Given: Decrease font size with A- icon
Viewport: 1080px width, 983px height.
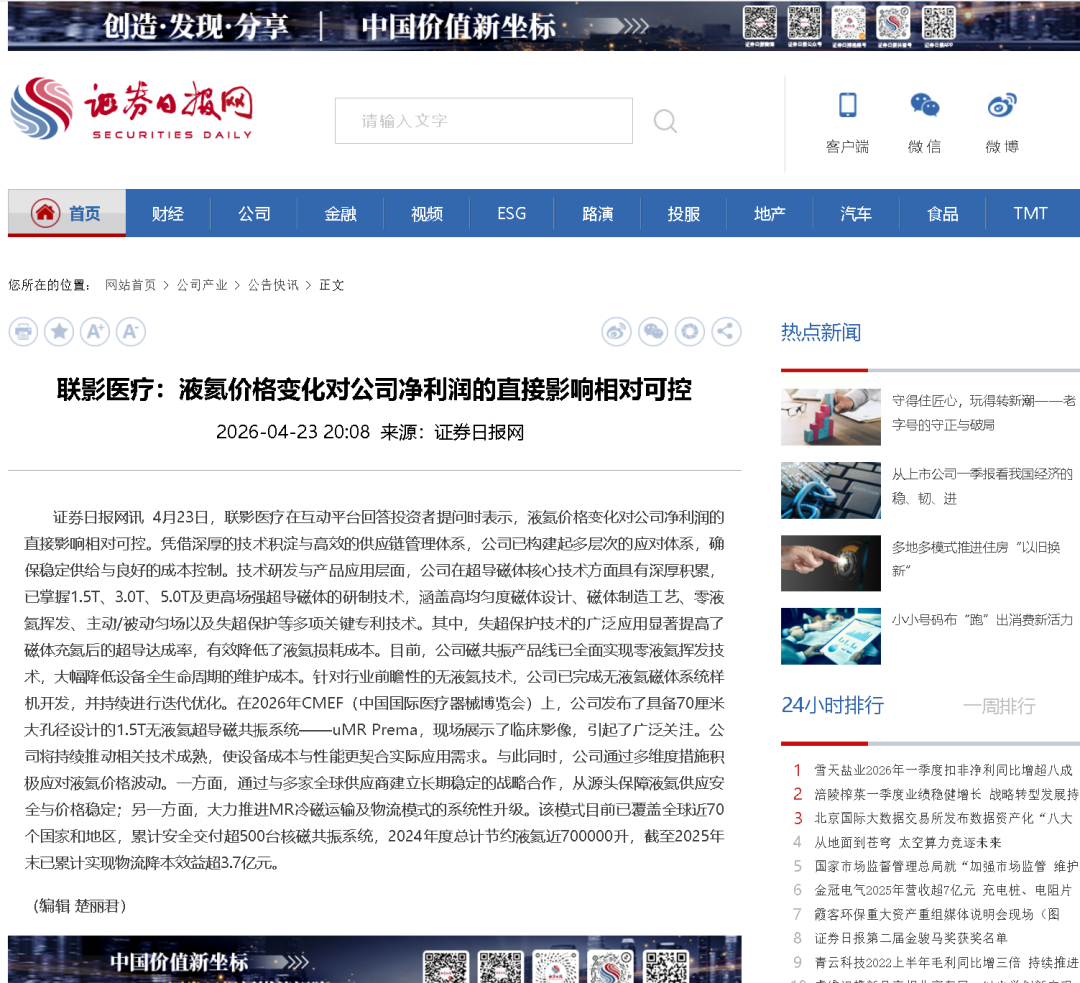Looking at the screenshot, I should 131,332.
